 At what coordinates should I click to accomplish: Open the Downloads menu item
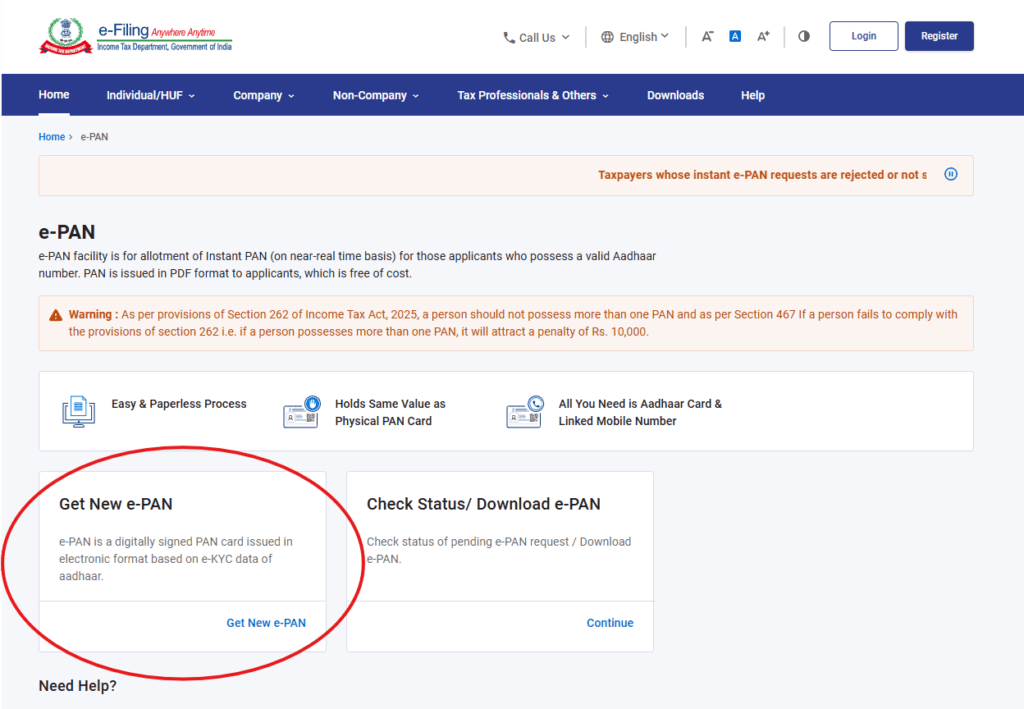[x=675, y=95]
